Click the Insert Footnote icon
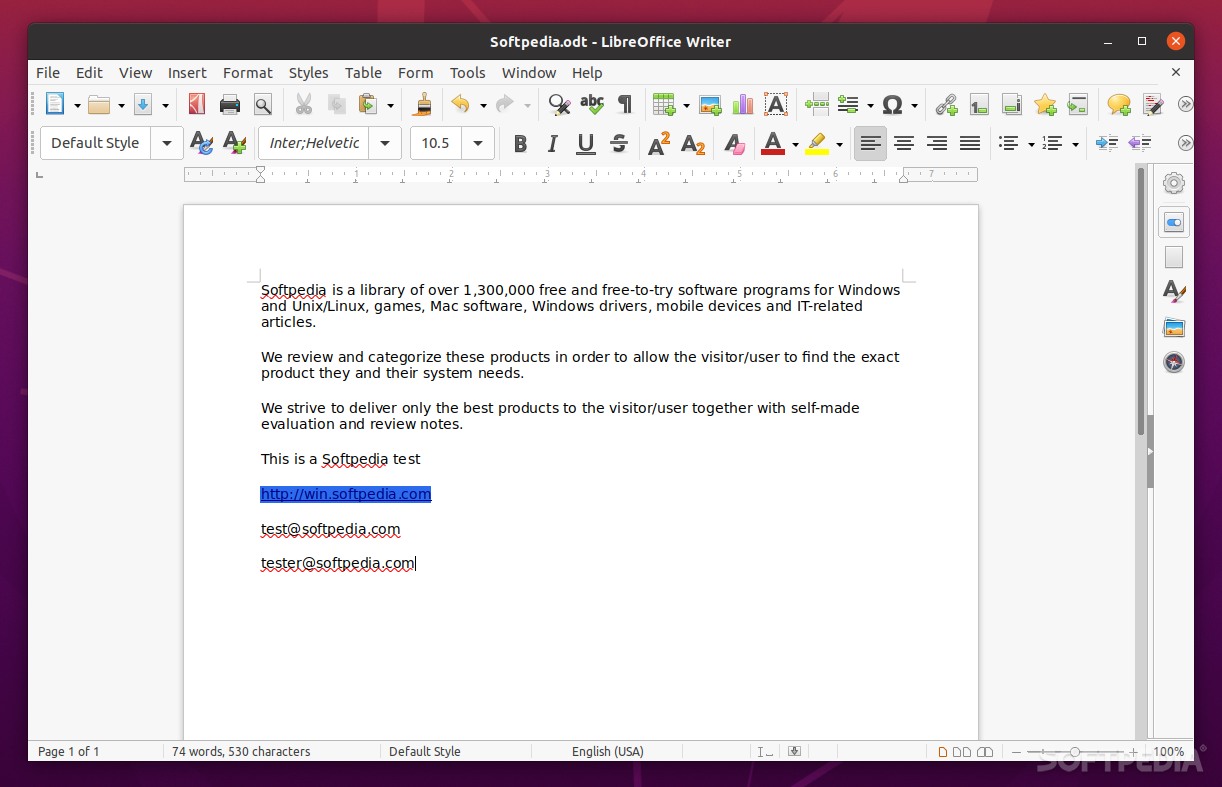 pos(979,104)
